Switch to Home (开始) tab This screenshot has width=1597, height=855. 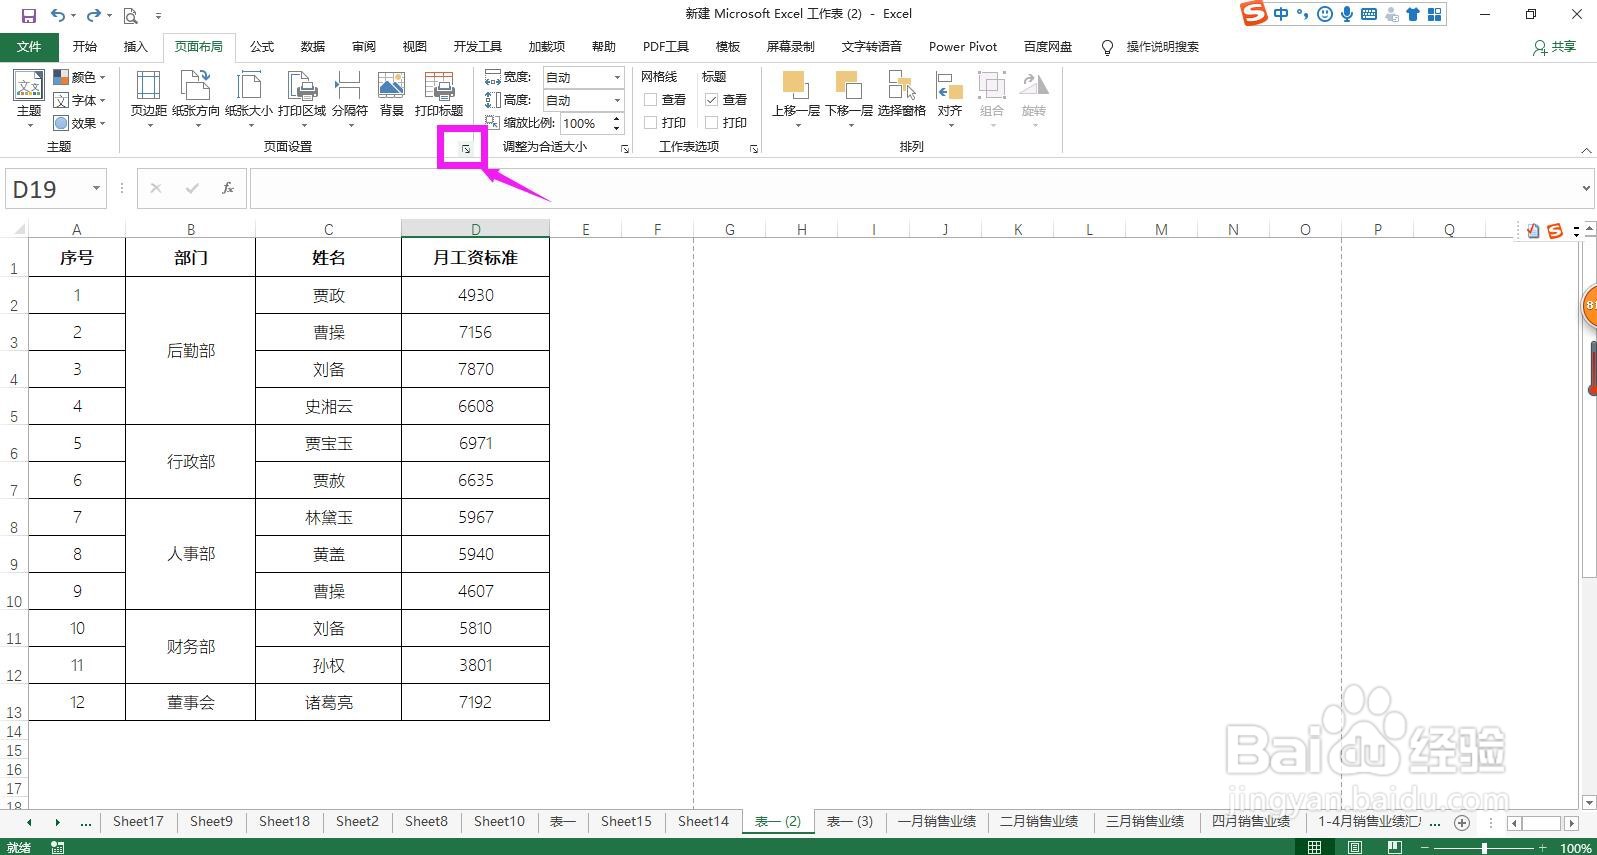click(x=85, y=47)
